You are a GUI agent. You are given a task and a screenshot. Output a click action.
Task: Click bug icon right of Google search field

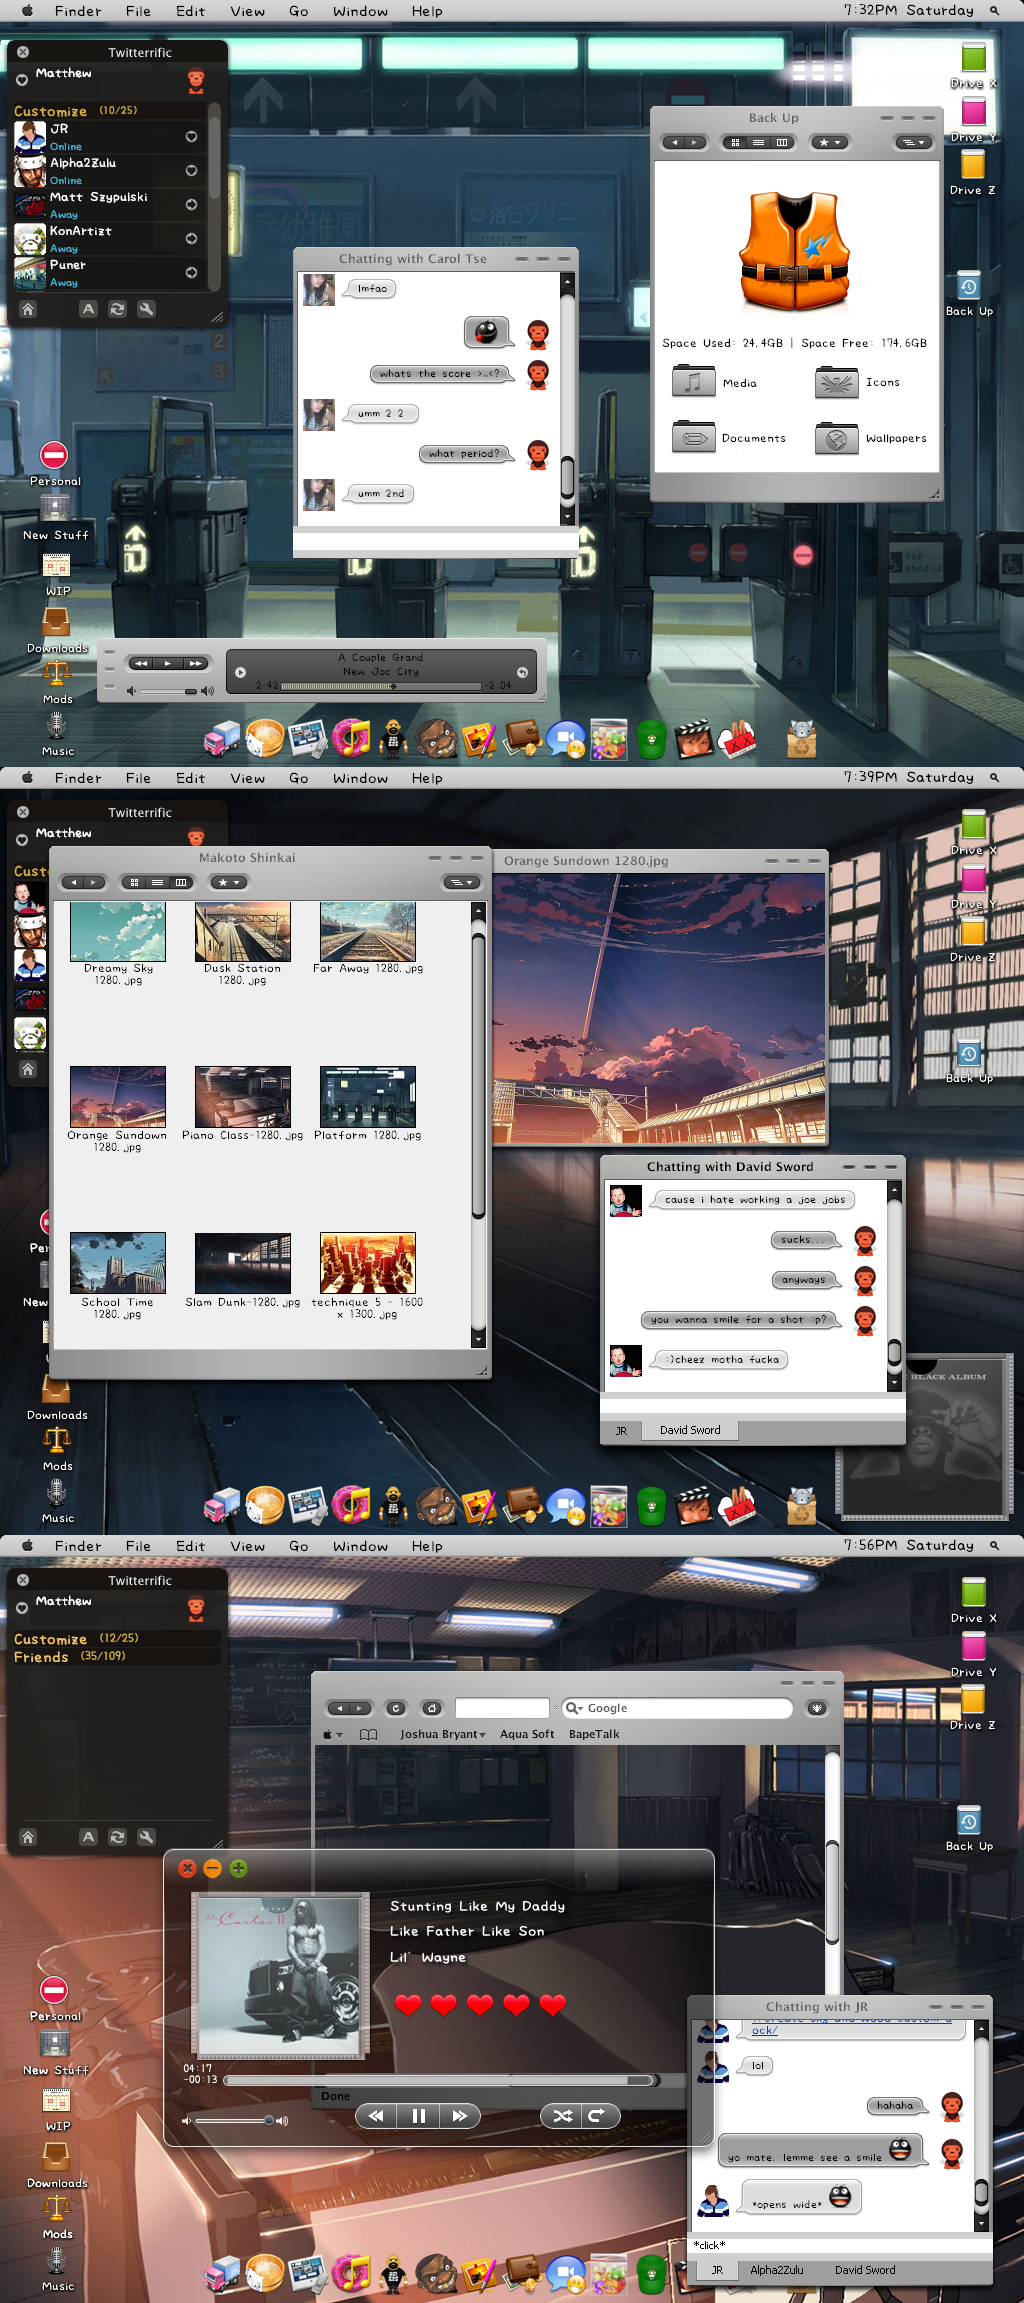click(817, 1708)
